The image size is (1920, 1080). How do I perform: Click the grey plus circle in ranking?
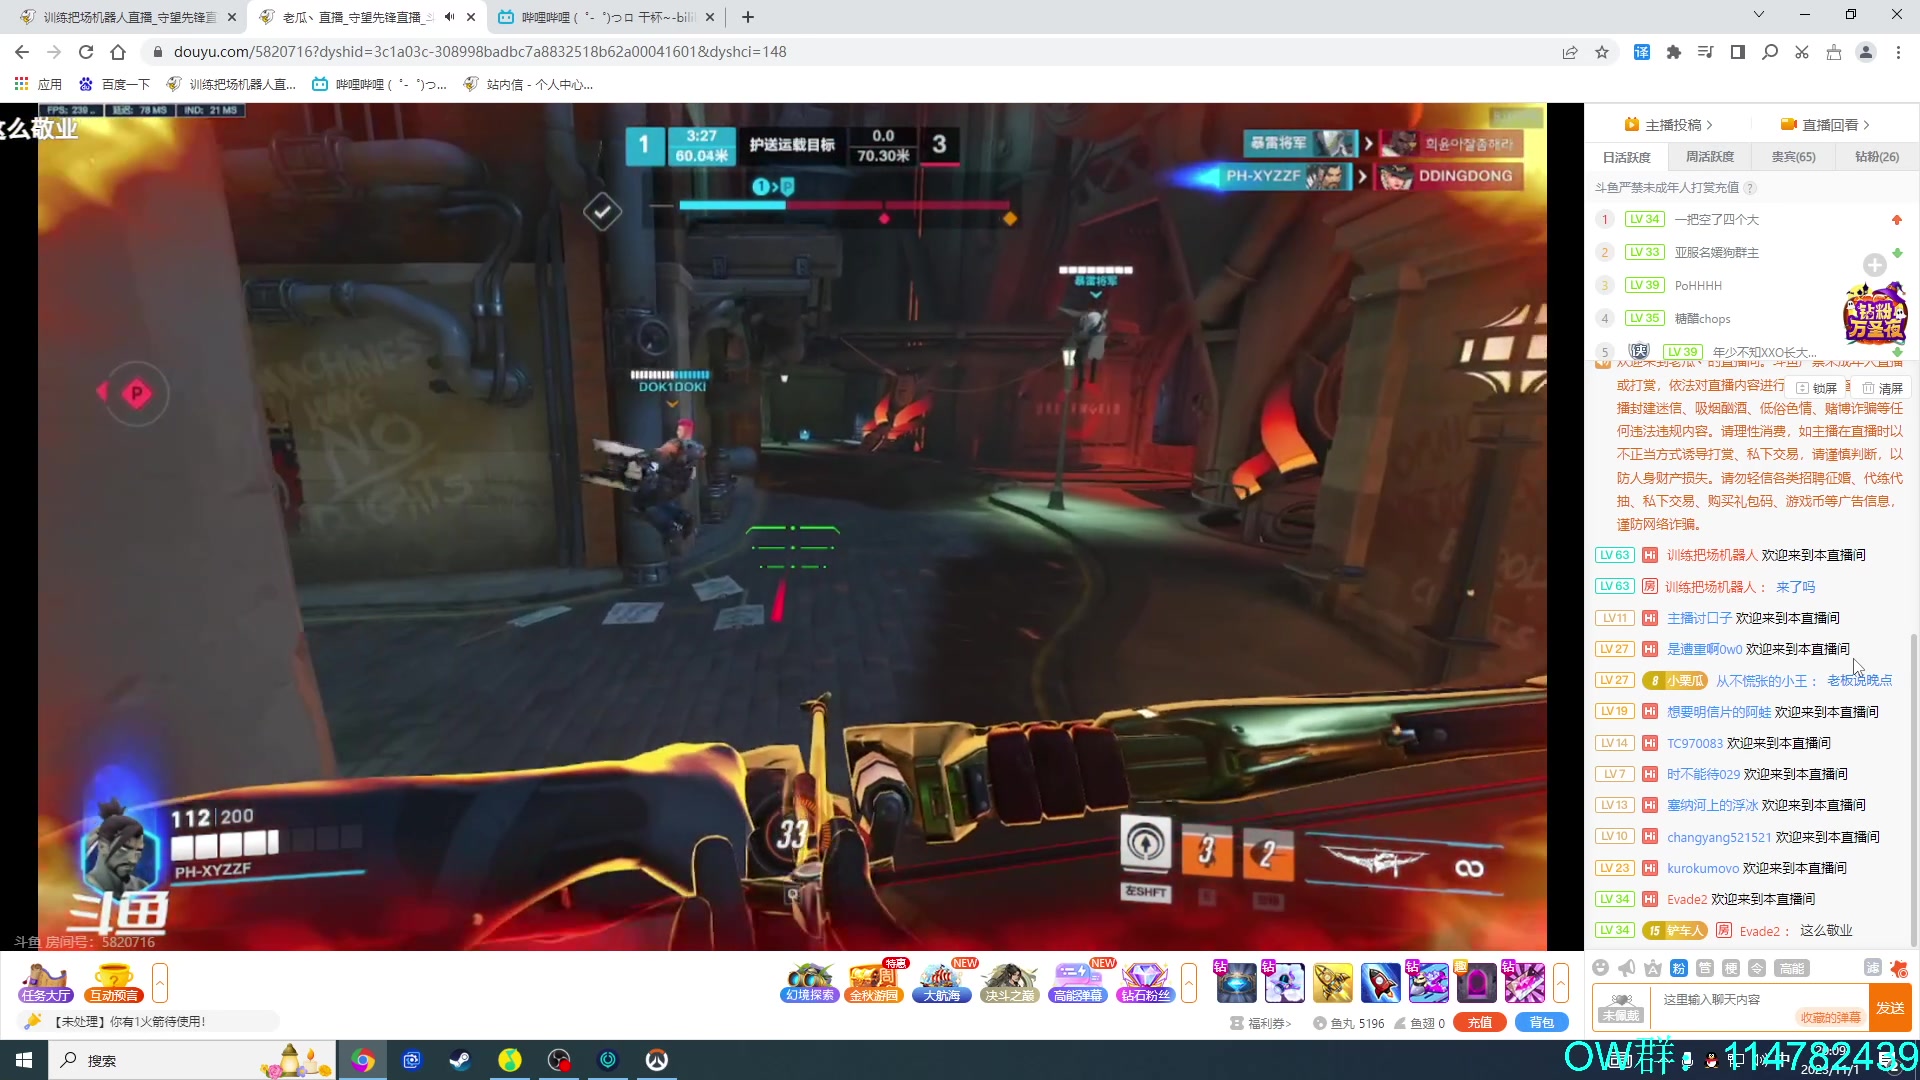click(1875, 265)
